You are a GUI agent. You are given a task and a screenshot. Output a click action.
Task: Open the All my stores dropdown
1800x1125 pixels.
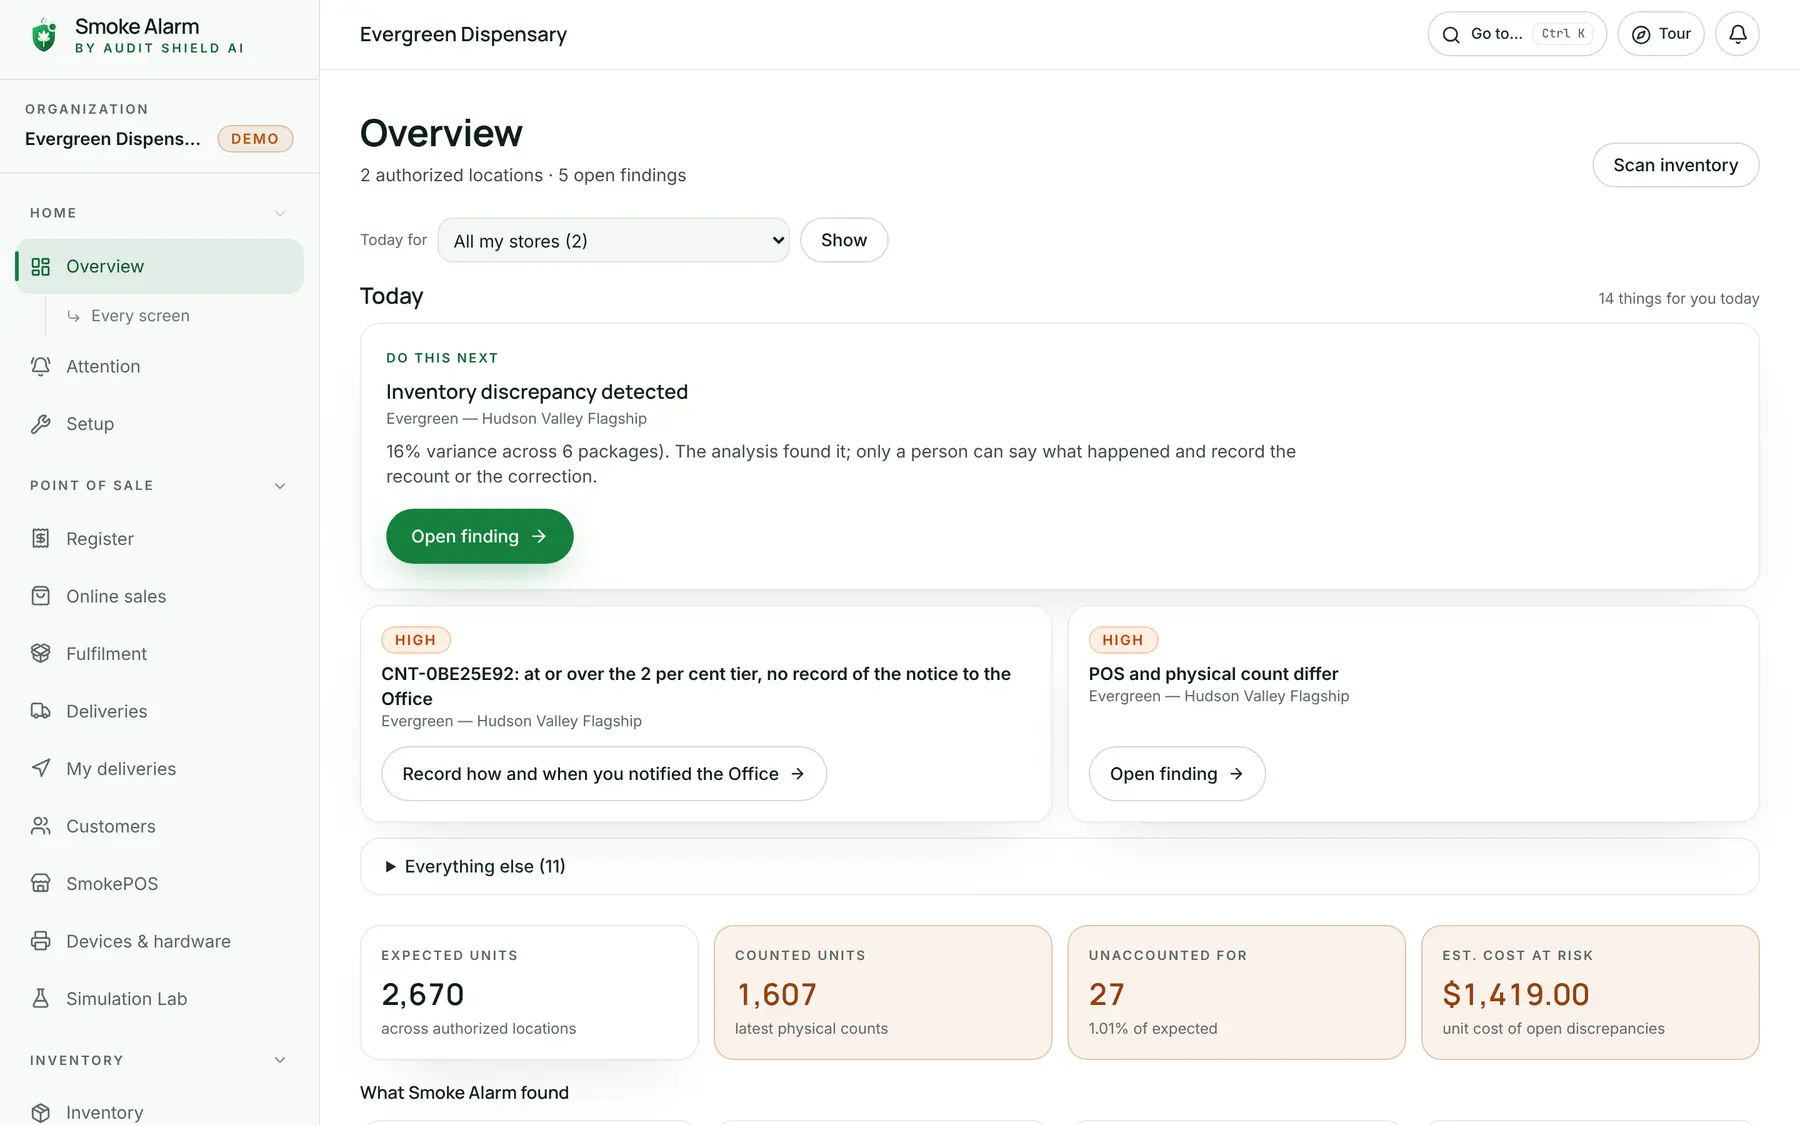click(x=614, y=240)
